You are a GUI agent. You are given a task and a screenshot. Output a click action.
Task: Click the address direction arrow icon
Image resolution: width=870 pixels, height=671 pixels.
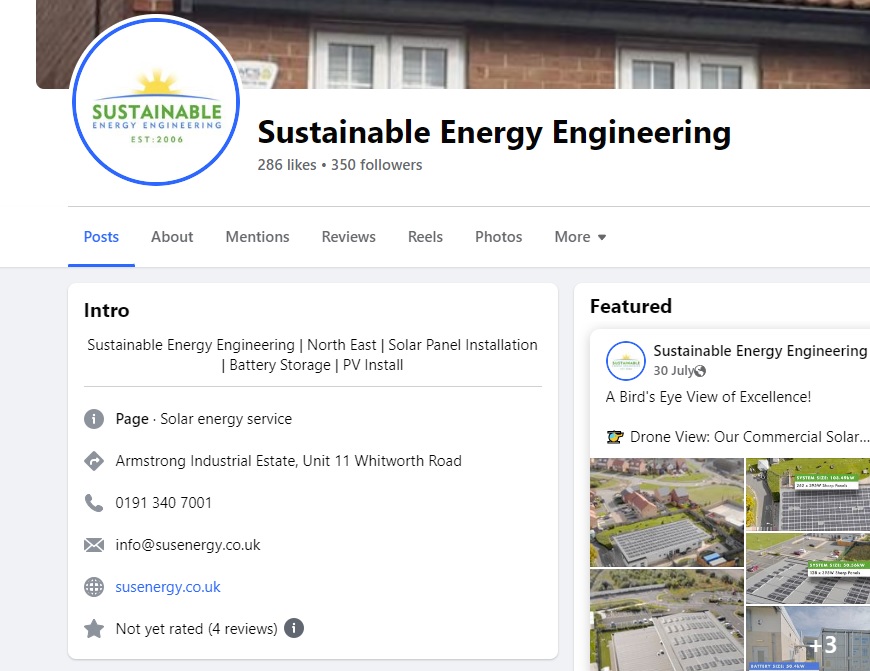click(x=94, y=461)
